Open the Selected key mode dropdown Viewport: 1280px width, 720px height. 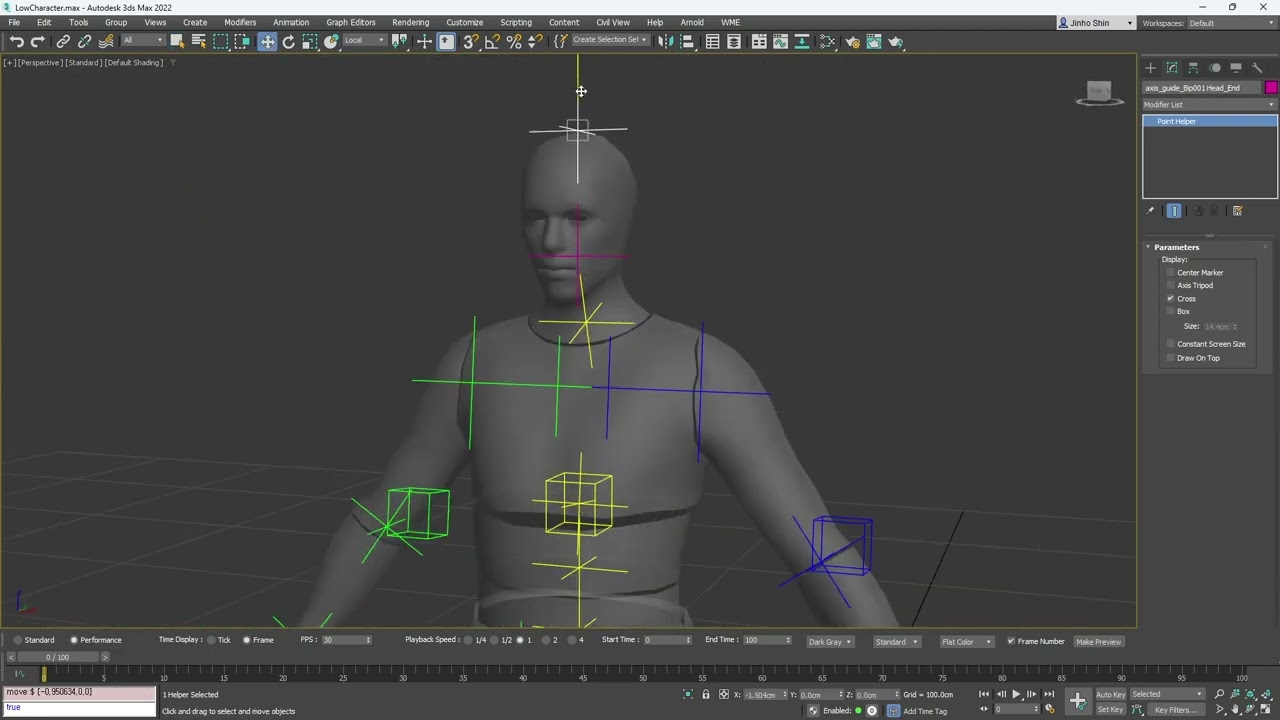pyautogui.click(x=1166, y=694)
